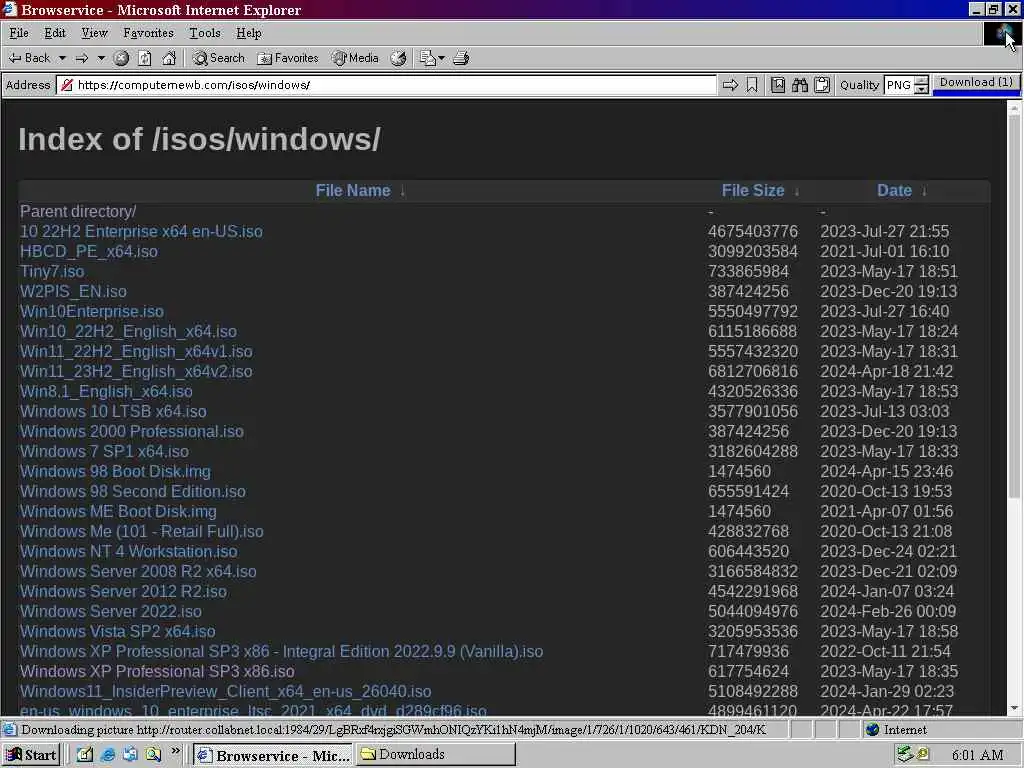The width and height of the screenshot is (1024, 768).
Task: Expand quick launch overflow chevron
Action: coord(175,751)
